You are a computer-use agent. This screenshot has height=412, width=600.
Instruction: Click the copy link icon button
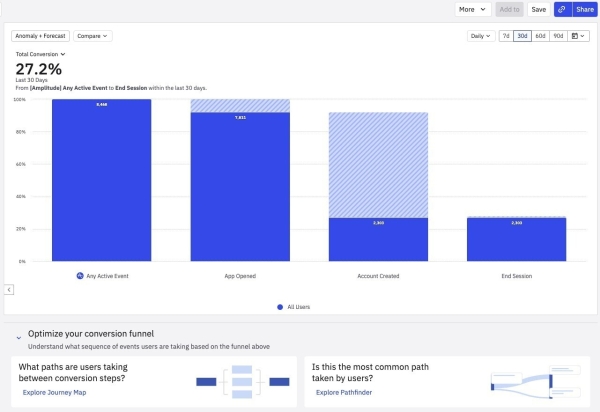click(x=562, y=9)
